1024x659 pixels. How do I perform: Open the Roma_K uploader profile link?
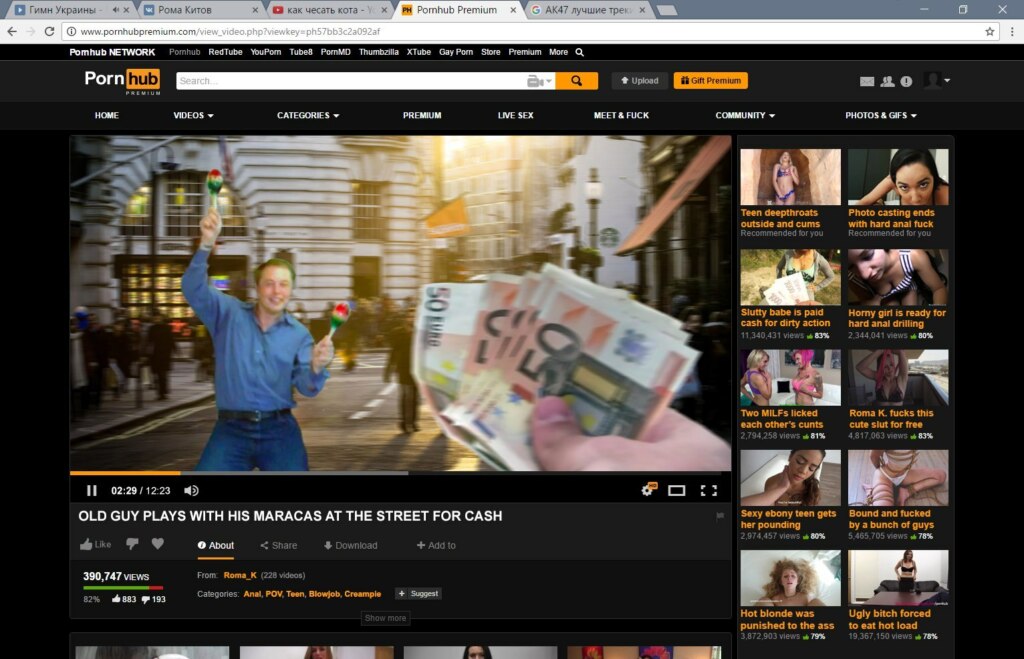coord(240,575)
